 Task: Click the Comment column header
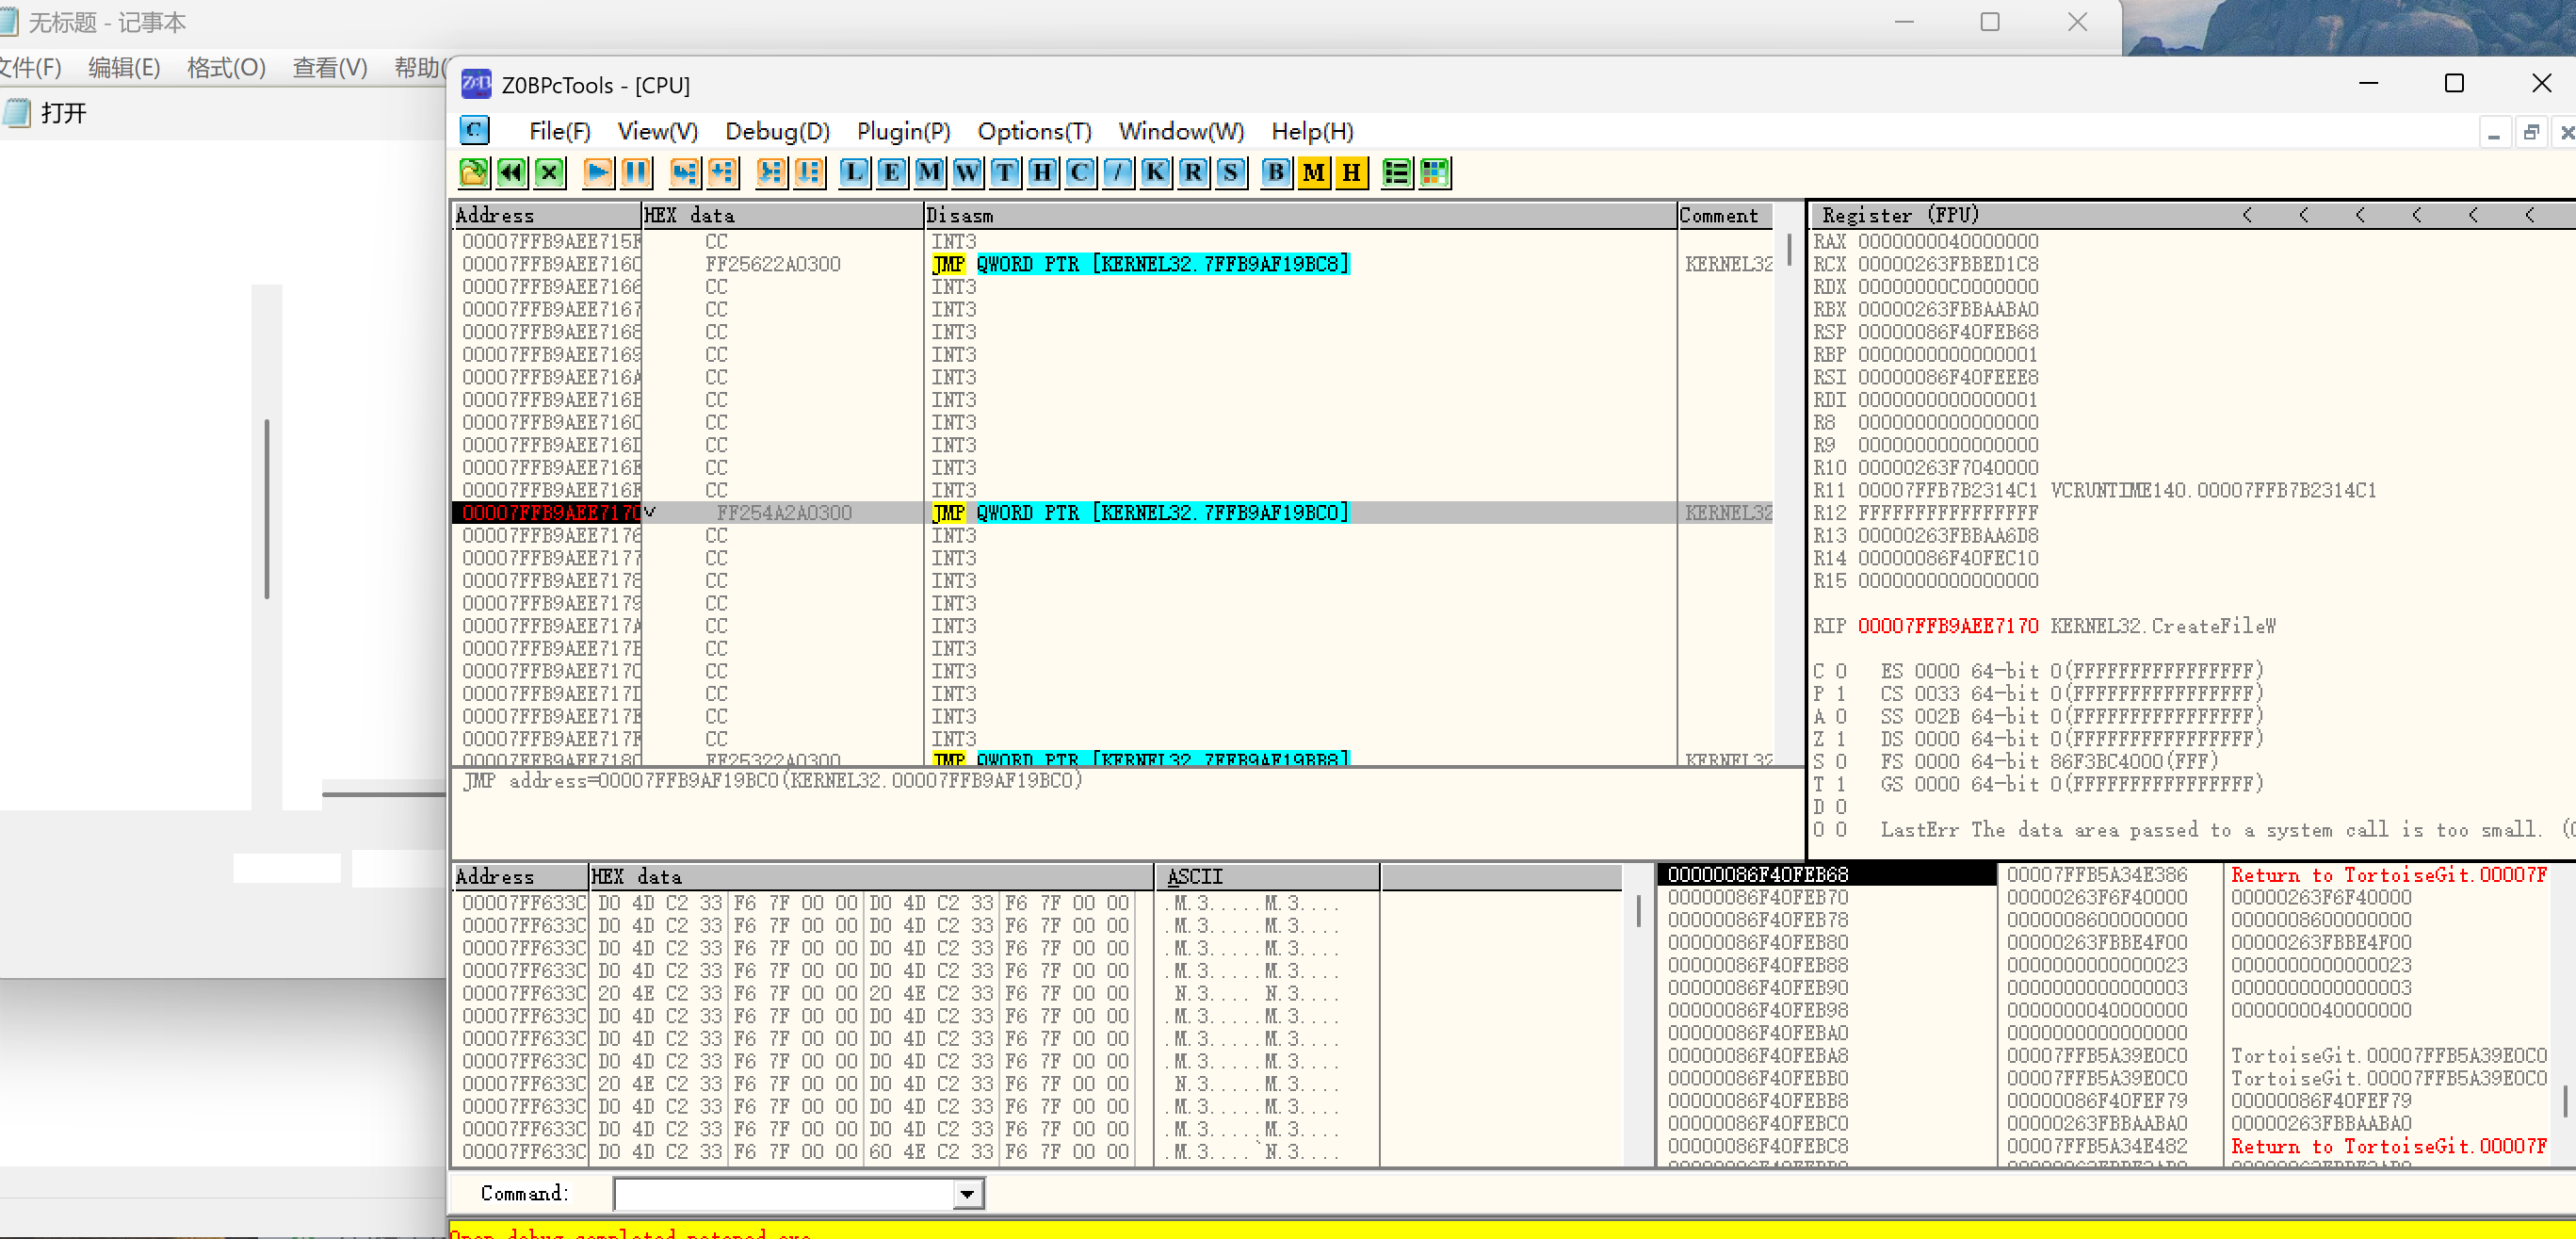[1724, 215]
